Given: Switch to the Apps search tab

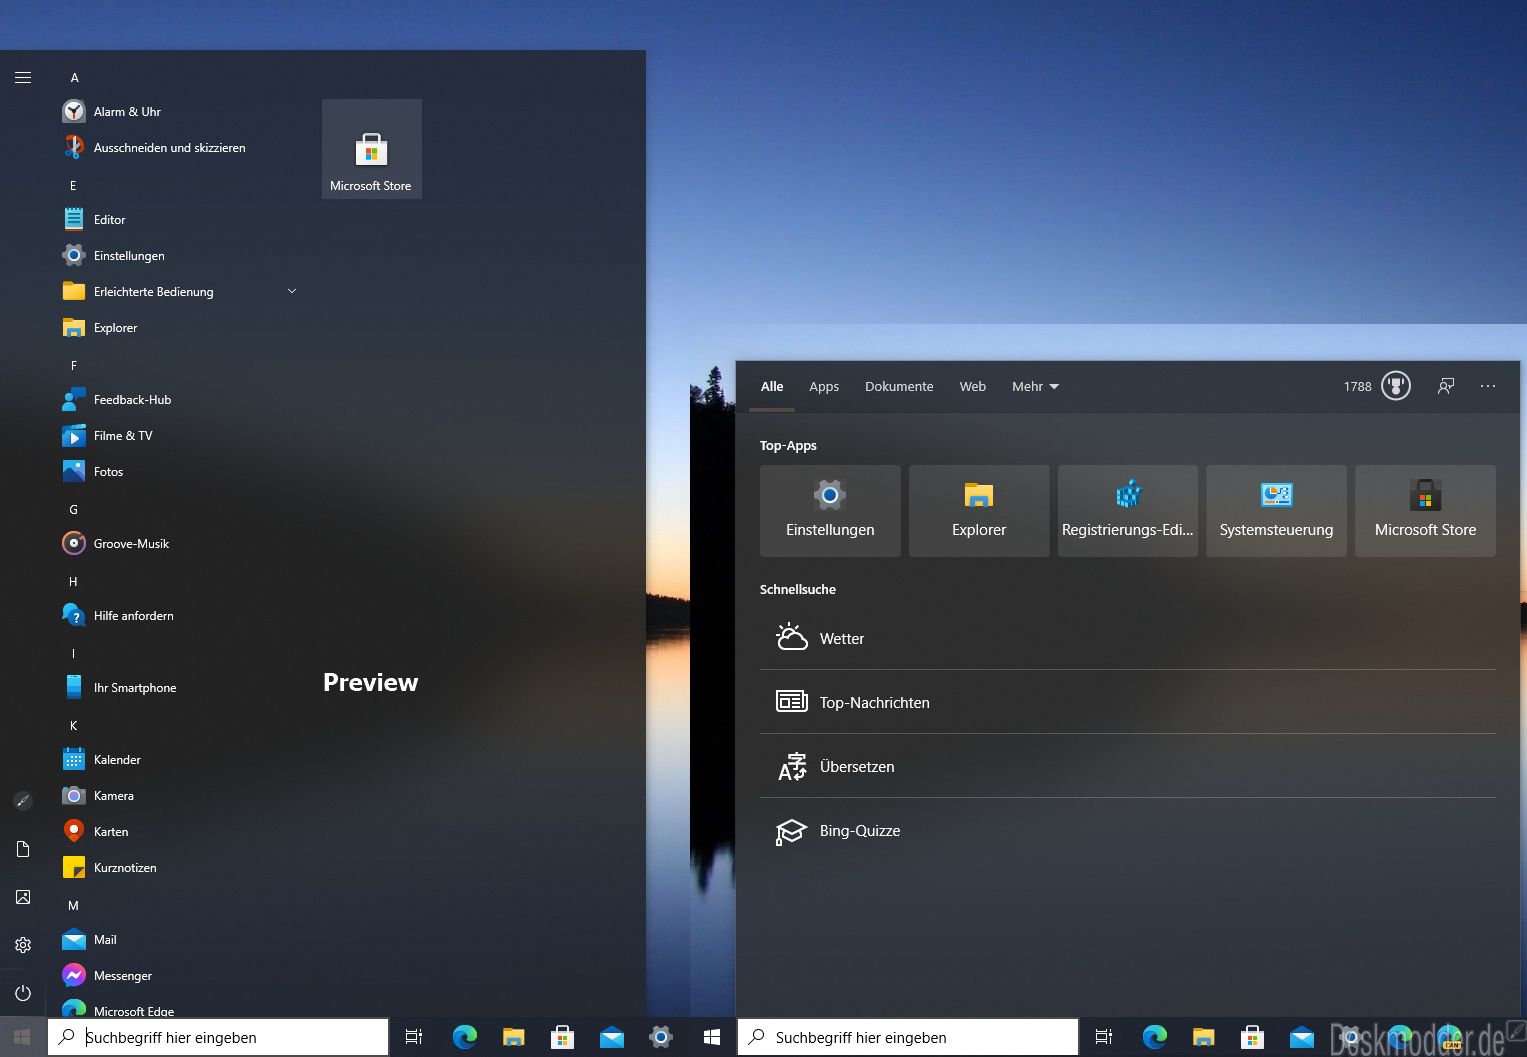Looking at the screenshot, I should tap(824, 387).
